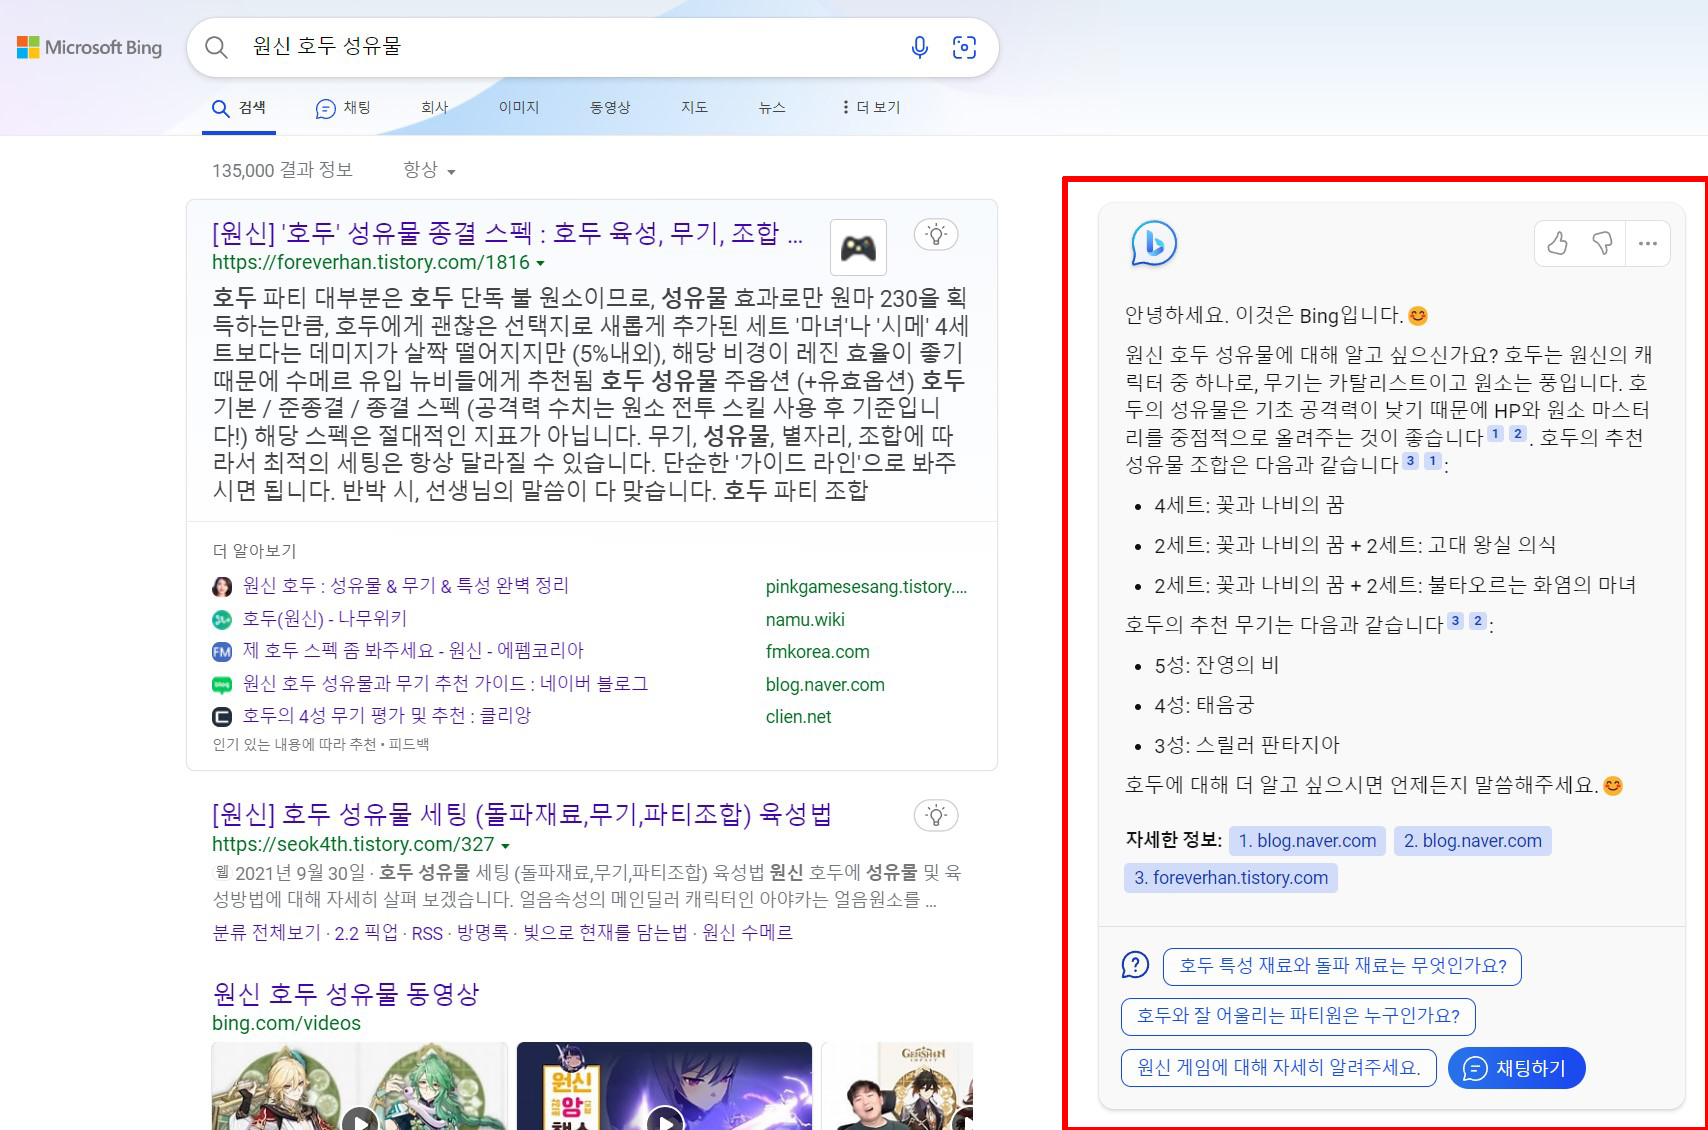This screenshot has height=1130, width=1708.
Task: Click naver blog favicon in list
Action: coord(222,685)
